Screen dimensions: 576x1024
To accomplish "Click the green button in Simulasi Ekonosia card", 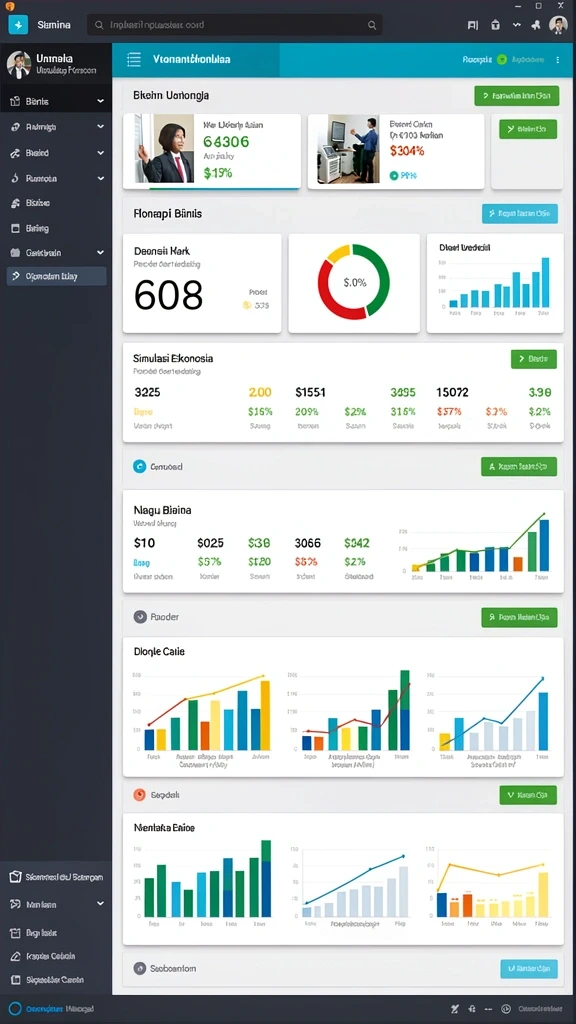I will [534, 359].
